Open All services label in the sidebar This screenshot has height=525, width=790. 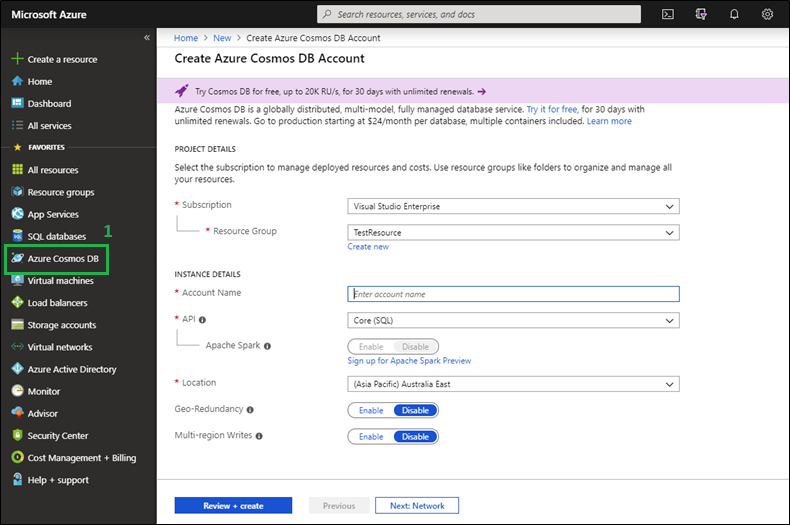[x=49, y=125]
